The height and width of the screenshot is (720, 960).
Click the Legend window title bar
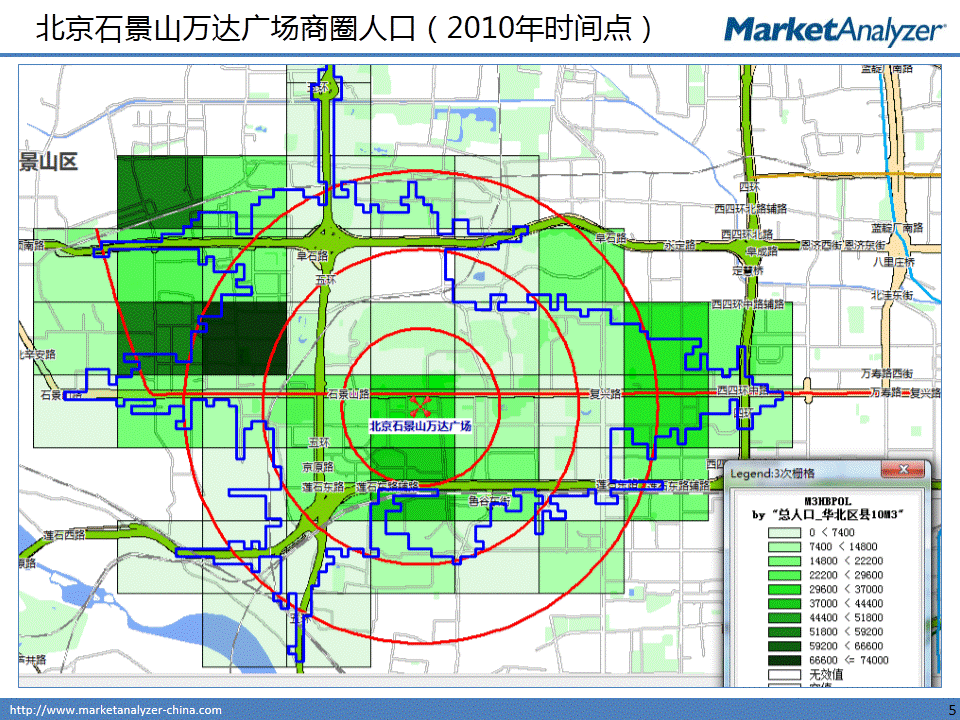(800, 470)
